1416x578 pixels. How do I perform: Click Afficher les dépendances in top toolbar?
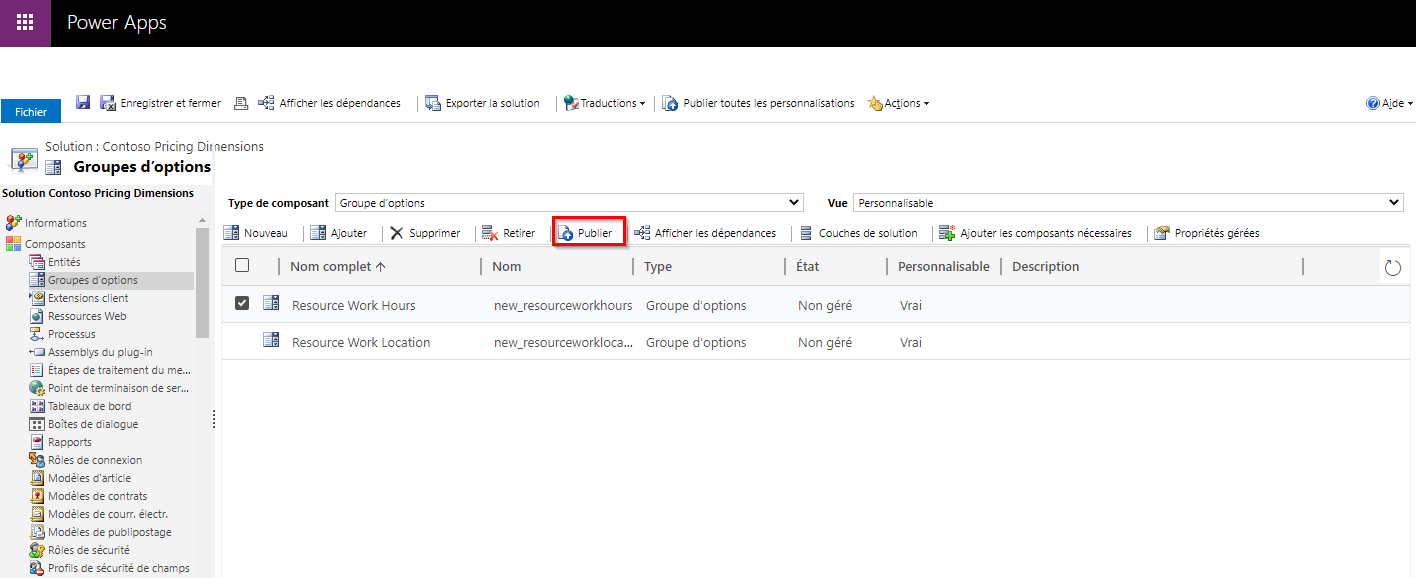330,103
